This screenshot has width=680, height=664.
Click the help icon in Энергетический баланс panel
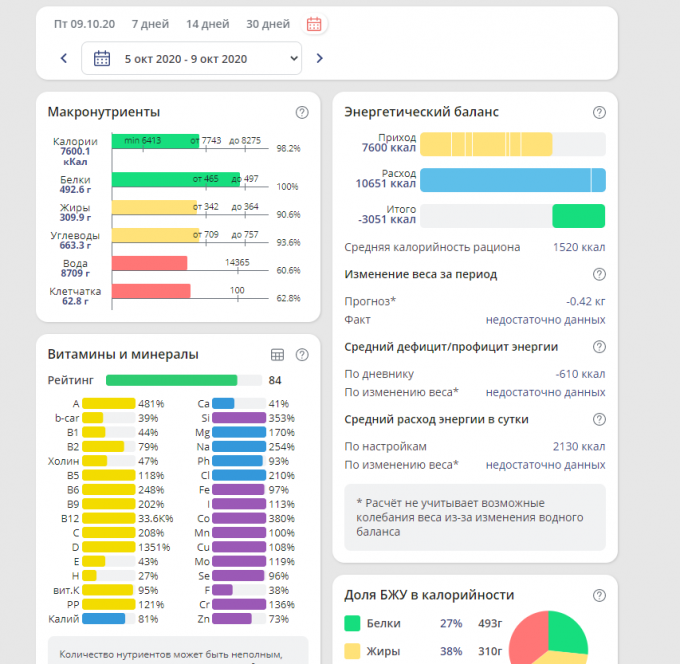(599, 113)
